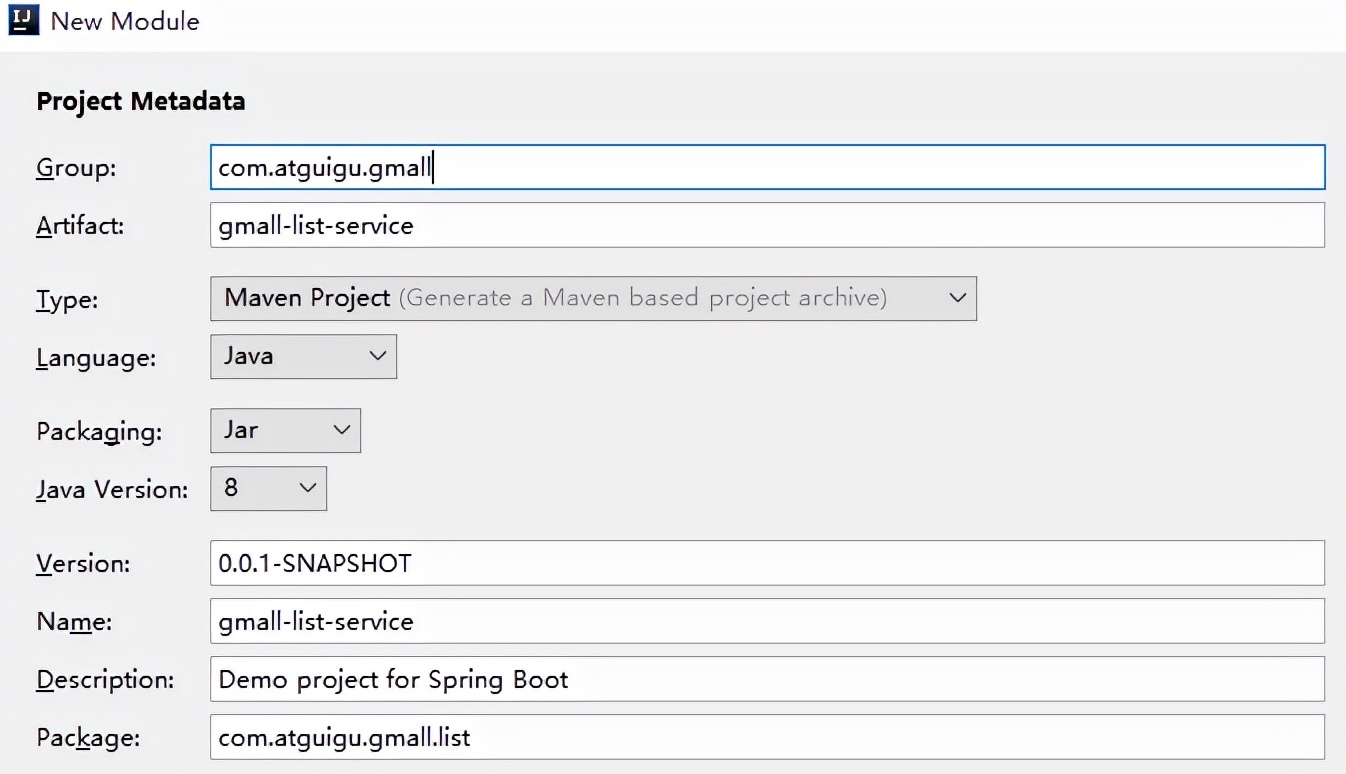
Task: Click the Package label
Action: pos(88,738)
